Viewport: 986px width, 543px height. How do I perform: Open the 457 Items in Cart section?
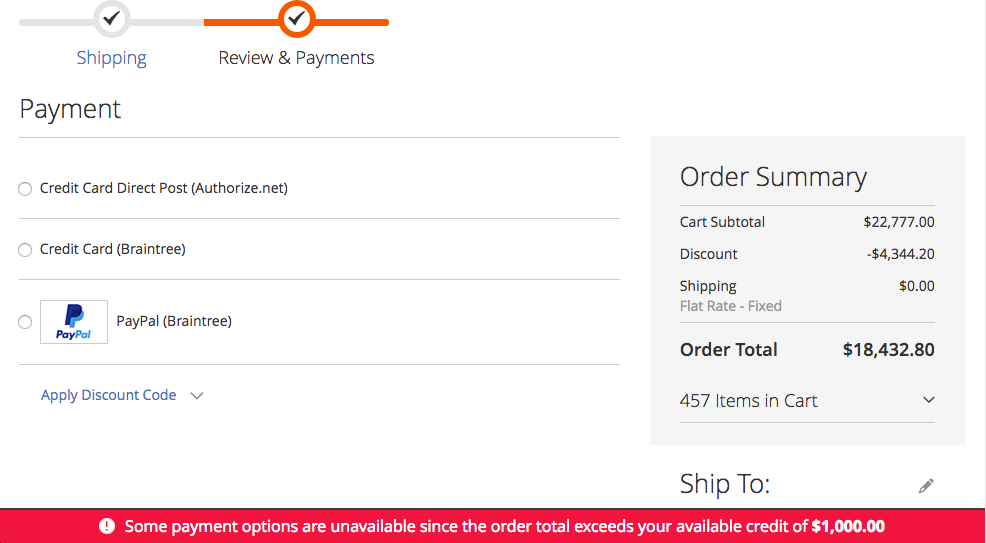[x=807, y=400]
